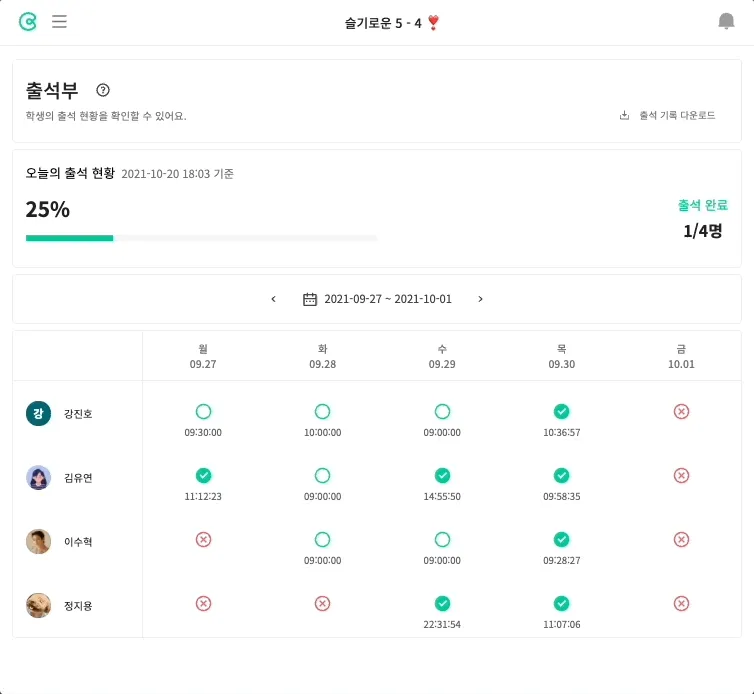
Task: Click 정지용's profile avatar thumbnail
Action: [38, 605]
